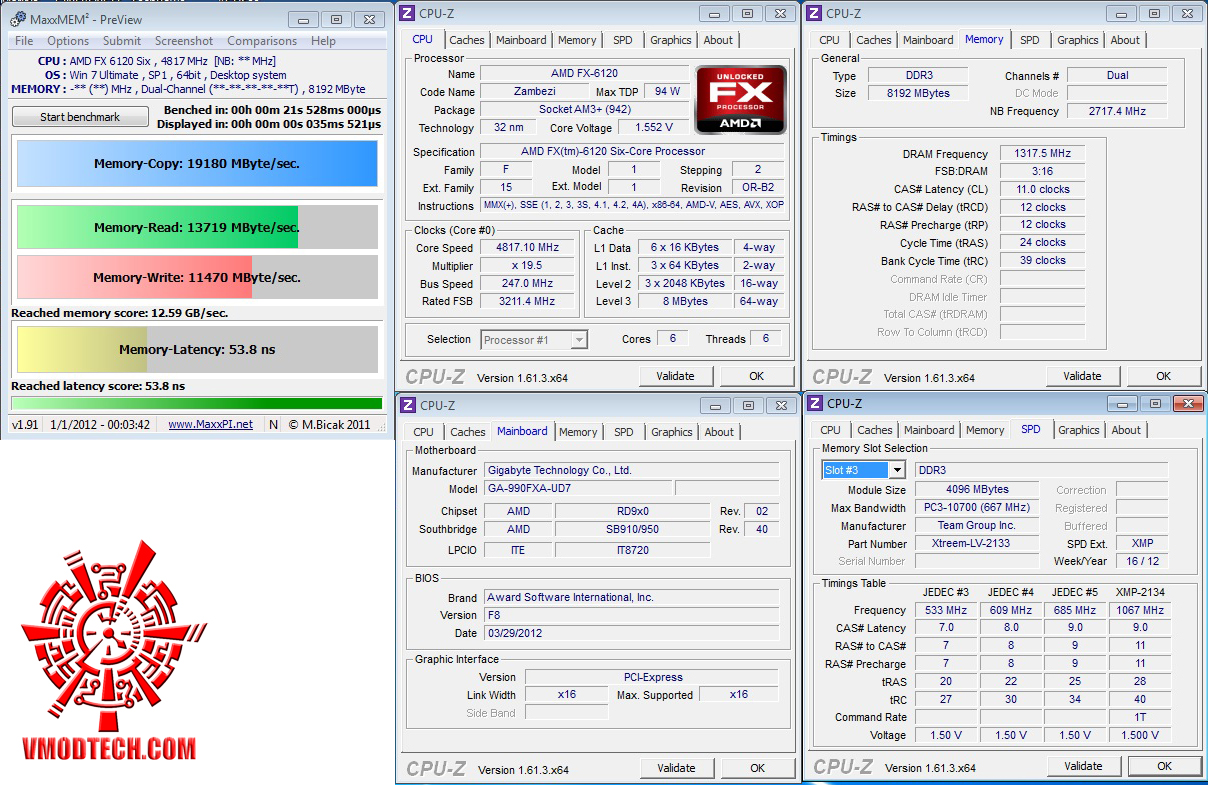Click the CPU-Z logo icon in the CPU window title bar
1208x785 pixels.
408,13
